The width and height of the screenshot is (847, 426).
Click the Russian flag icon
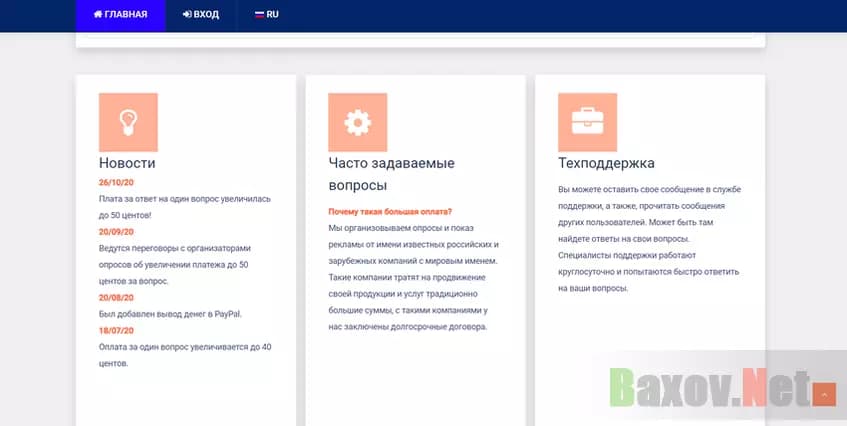[259, 15]
